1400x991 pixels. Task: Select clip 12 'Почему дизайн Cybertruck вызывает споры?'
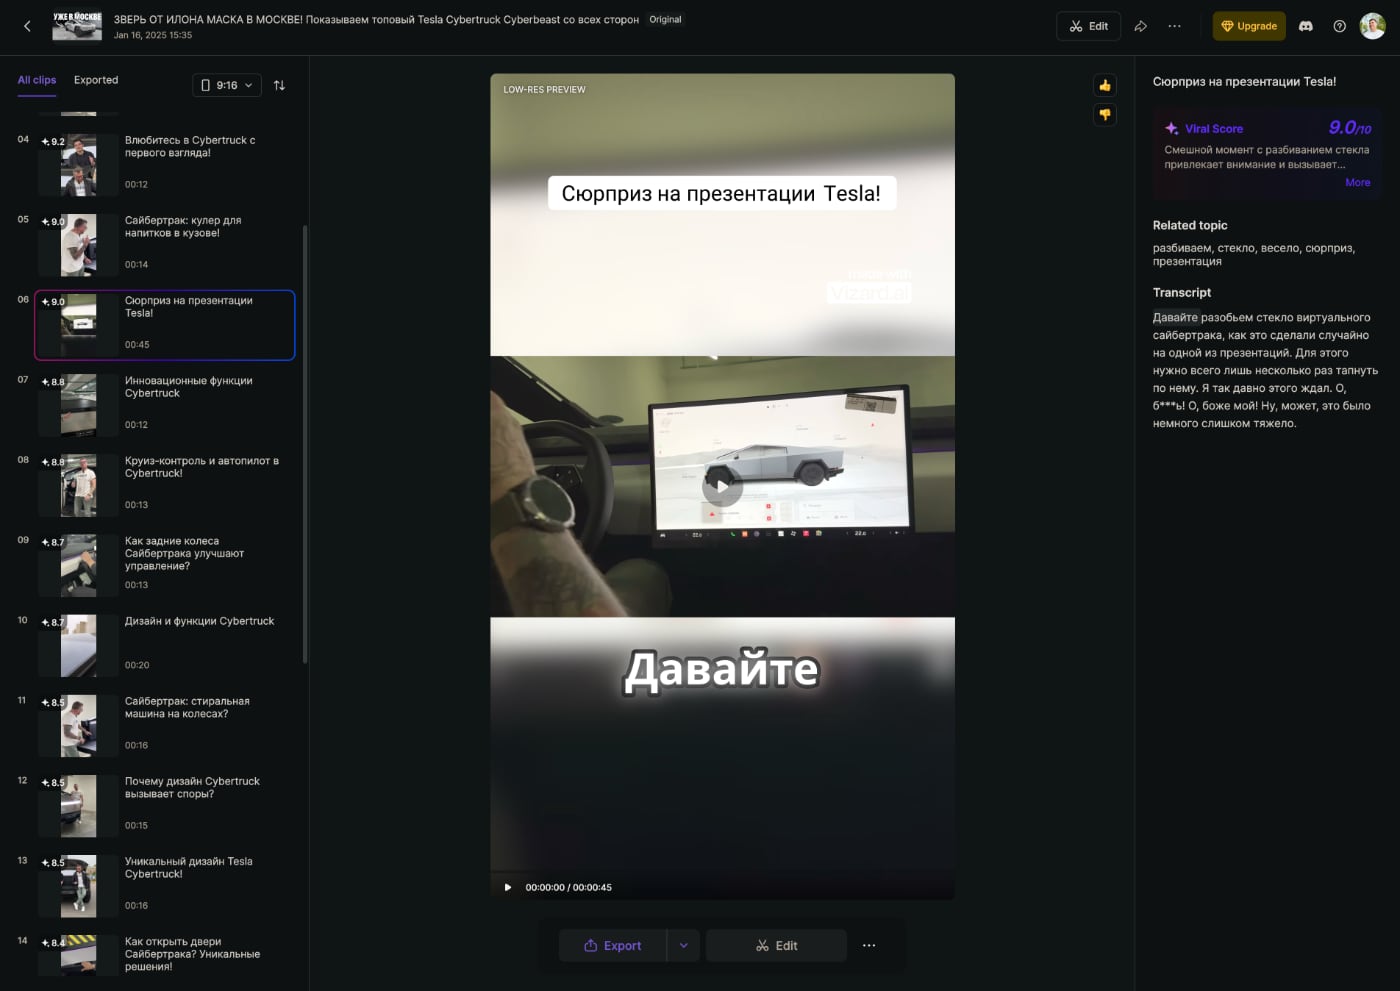pyautogui.click(x=165, y=805)
